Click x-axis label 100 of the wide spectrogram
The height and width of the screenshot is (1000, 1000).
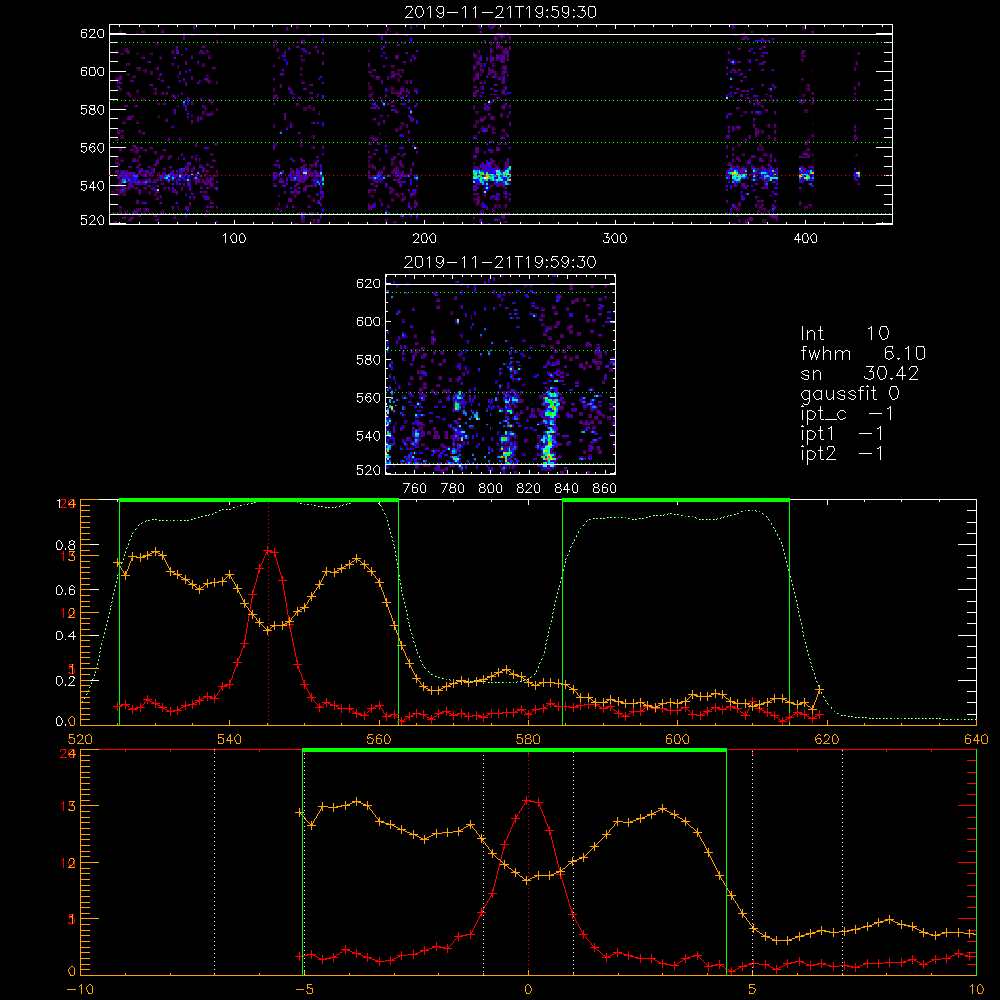(234, 239)
